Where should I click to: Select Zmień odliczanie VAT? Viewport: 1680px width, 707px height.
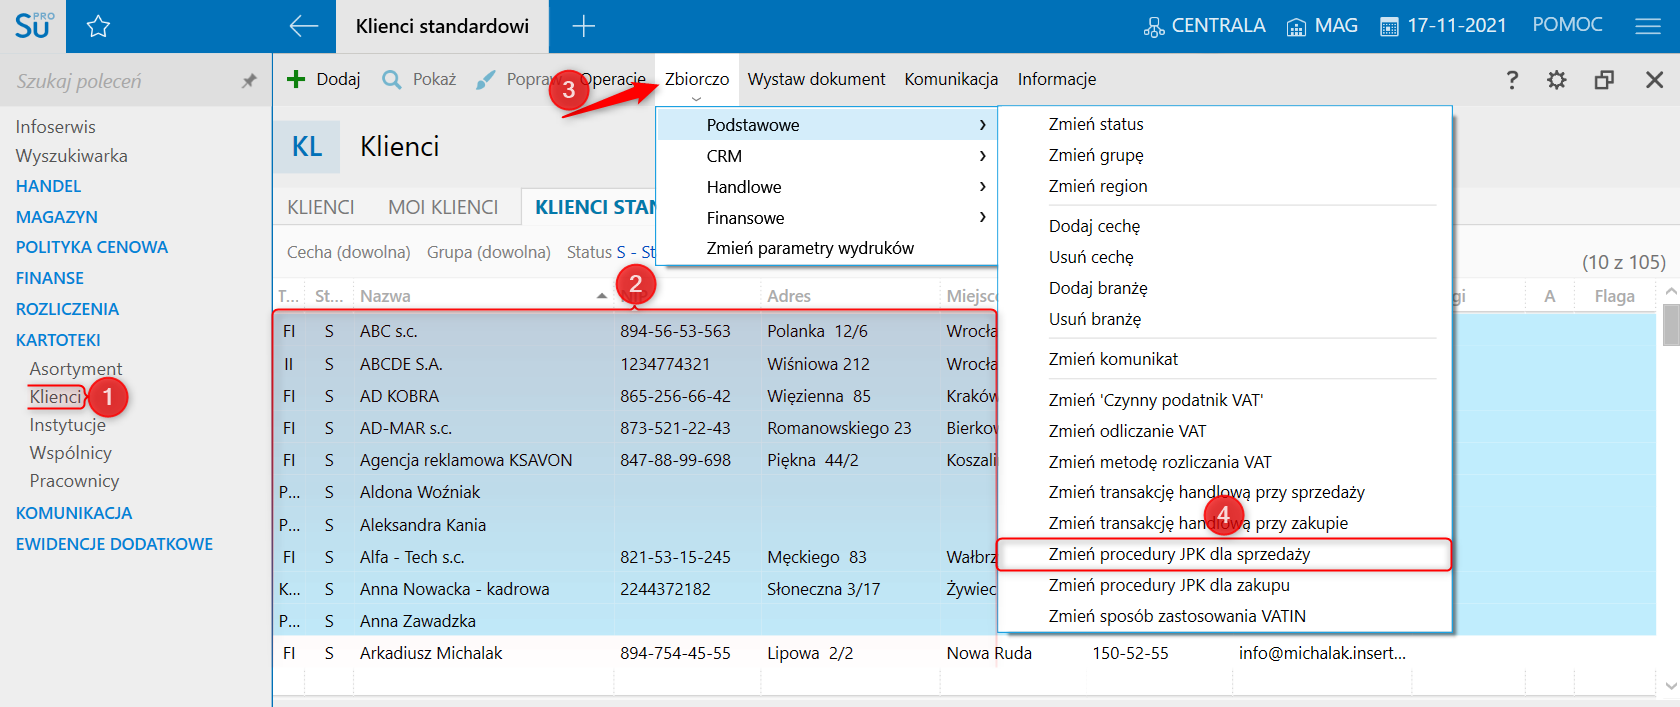point(1127,431)
